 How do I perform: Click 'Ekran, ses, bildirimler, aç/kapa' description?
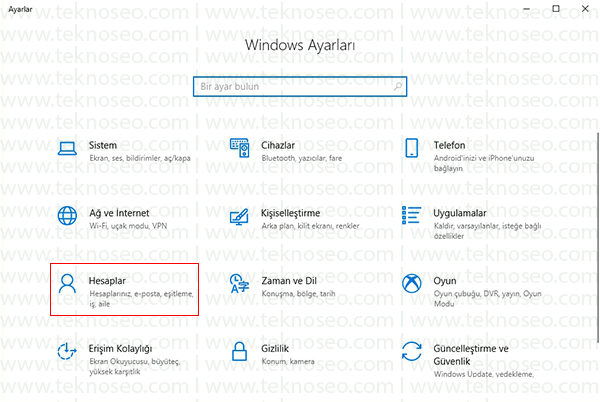140,158
